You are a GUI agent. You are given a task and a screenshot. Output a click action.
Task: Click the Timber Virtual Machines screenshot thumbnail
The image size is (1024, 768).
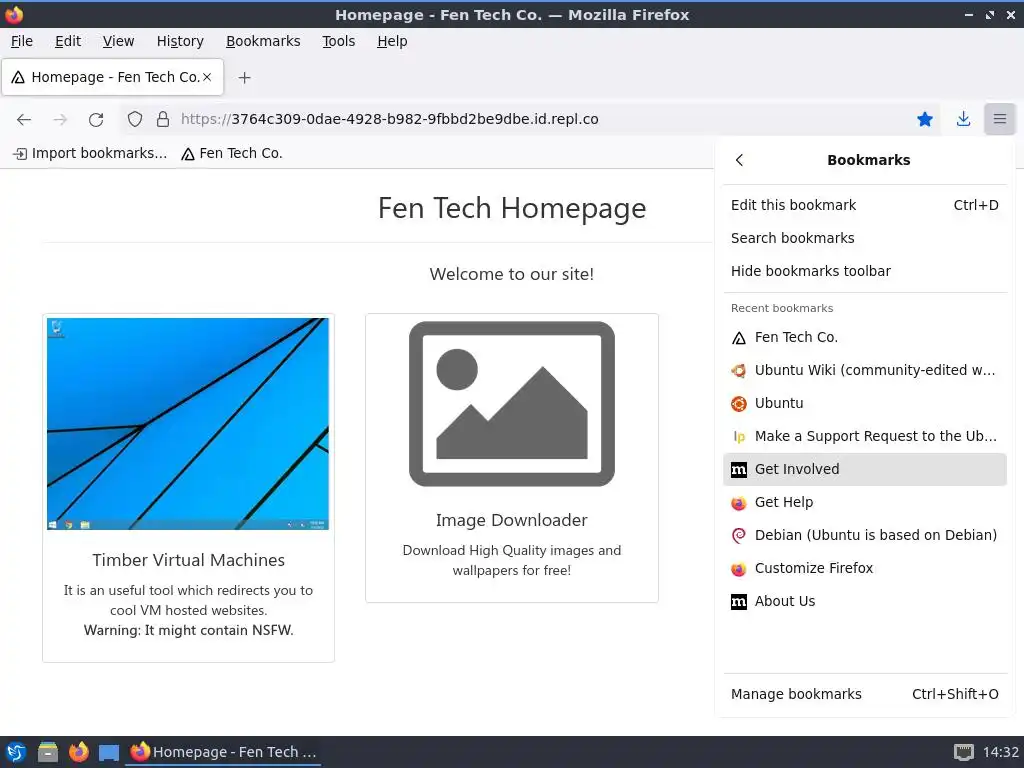tap(188, 424)
